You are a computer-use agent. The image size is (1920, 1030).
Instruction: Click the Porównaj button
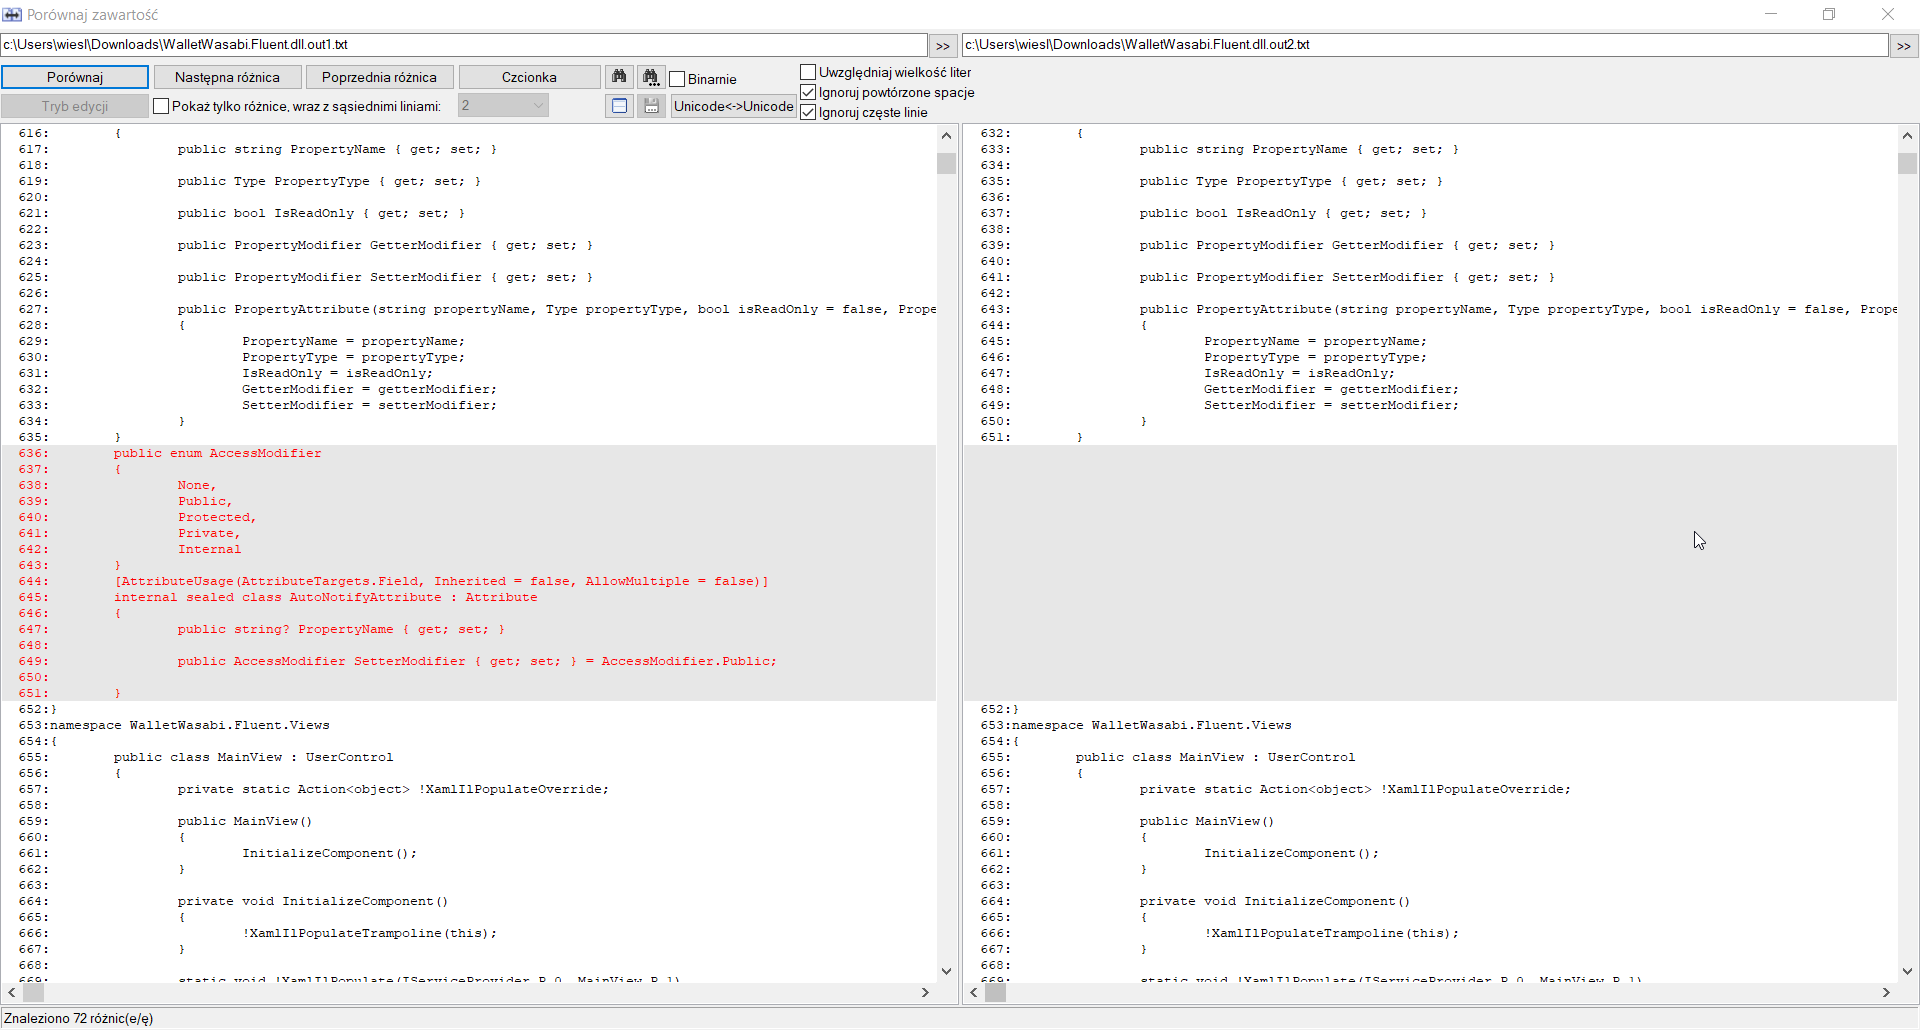(x=75, y=76)
